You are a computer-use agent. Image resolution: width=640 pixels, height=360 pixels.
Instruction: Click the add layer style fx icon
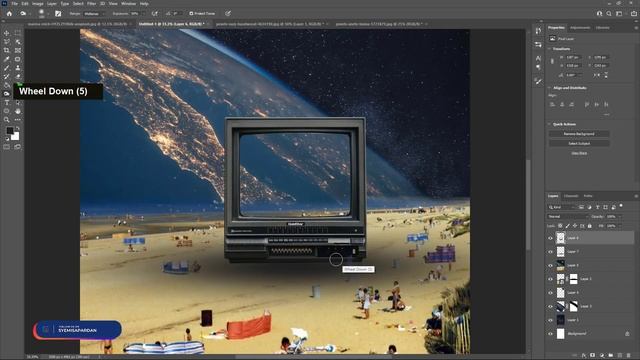[x=584, y=356]
